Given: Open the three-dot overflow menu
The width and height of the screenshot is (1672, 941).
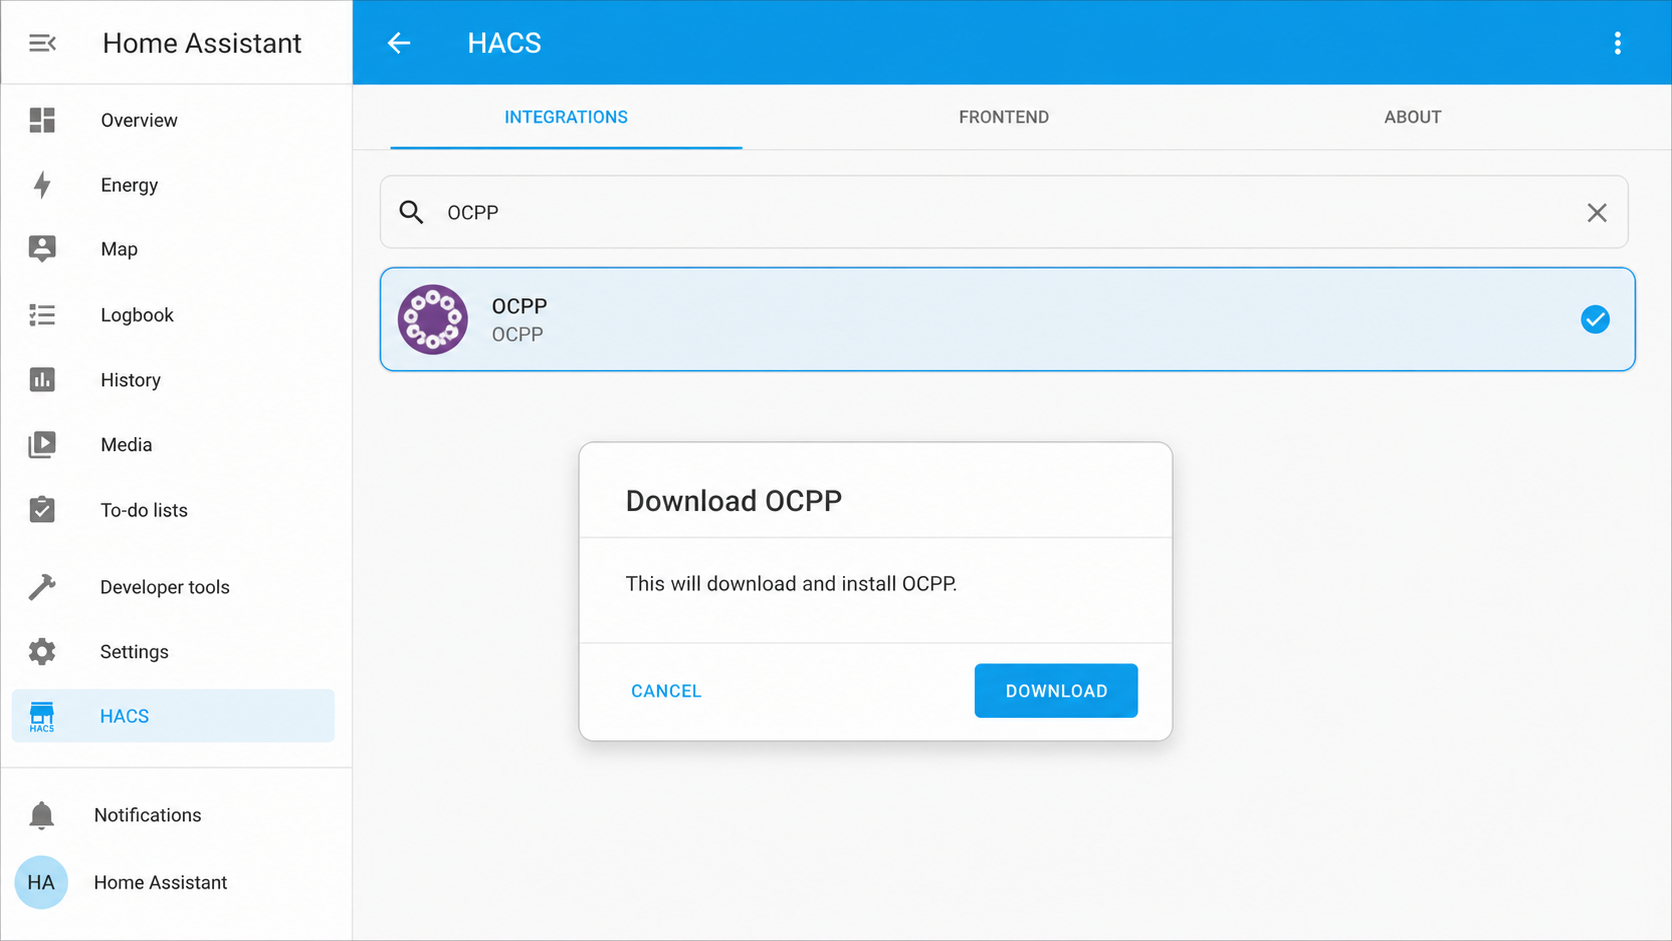Looking at the screenshot, I should tap(1617, 43).
